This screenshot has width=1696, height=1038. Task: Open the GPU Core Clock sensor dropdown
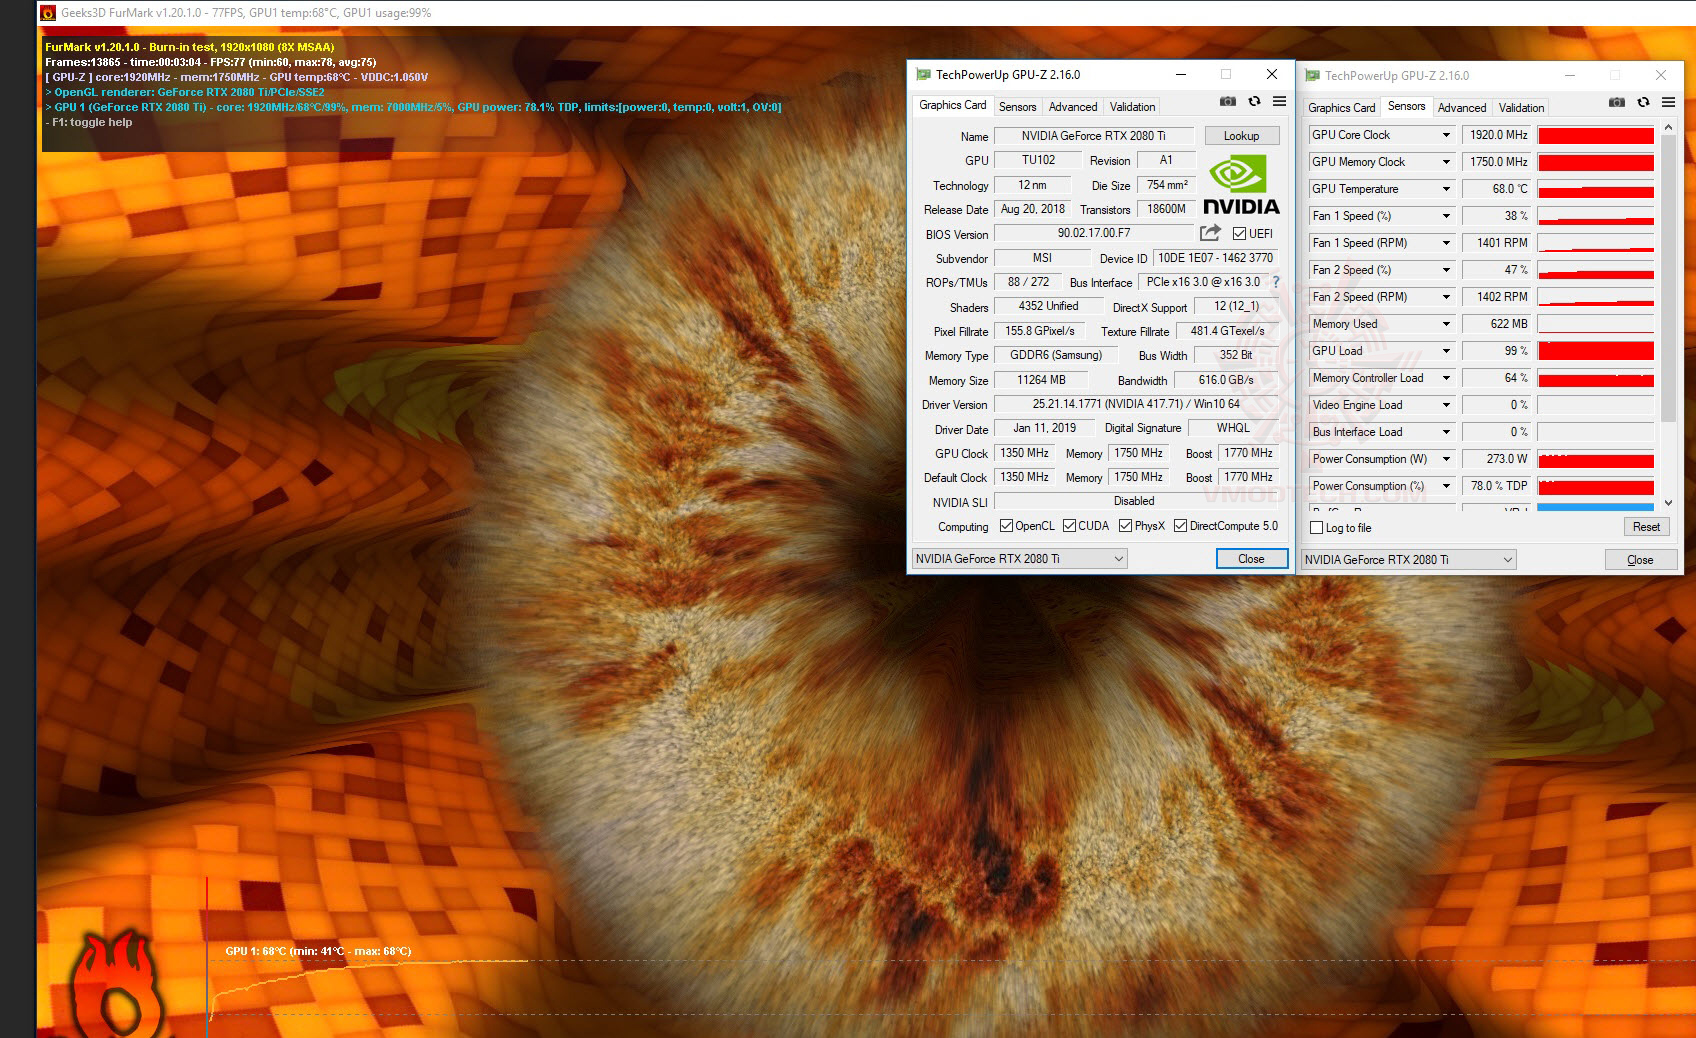1445,135
